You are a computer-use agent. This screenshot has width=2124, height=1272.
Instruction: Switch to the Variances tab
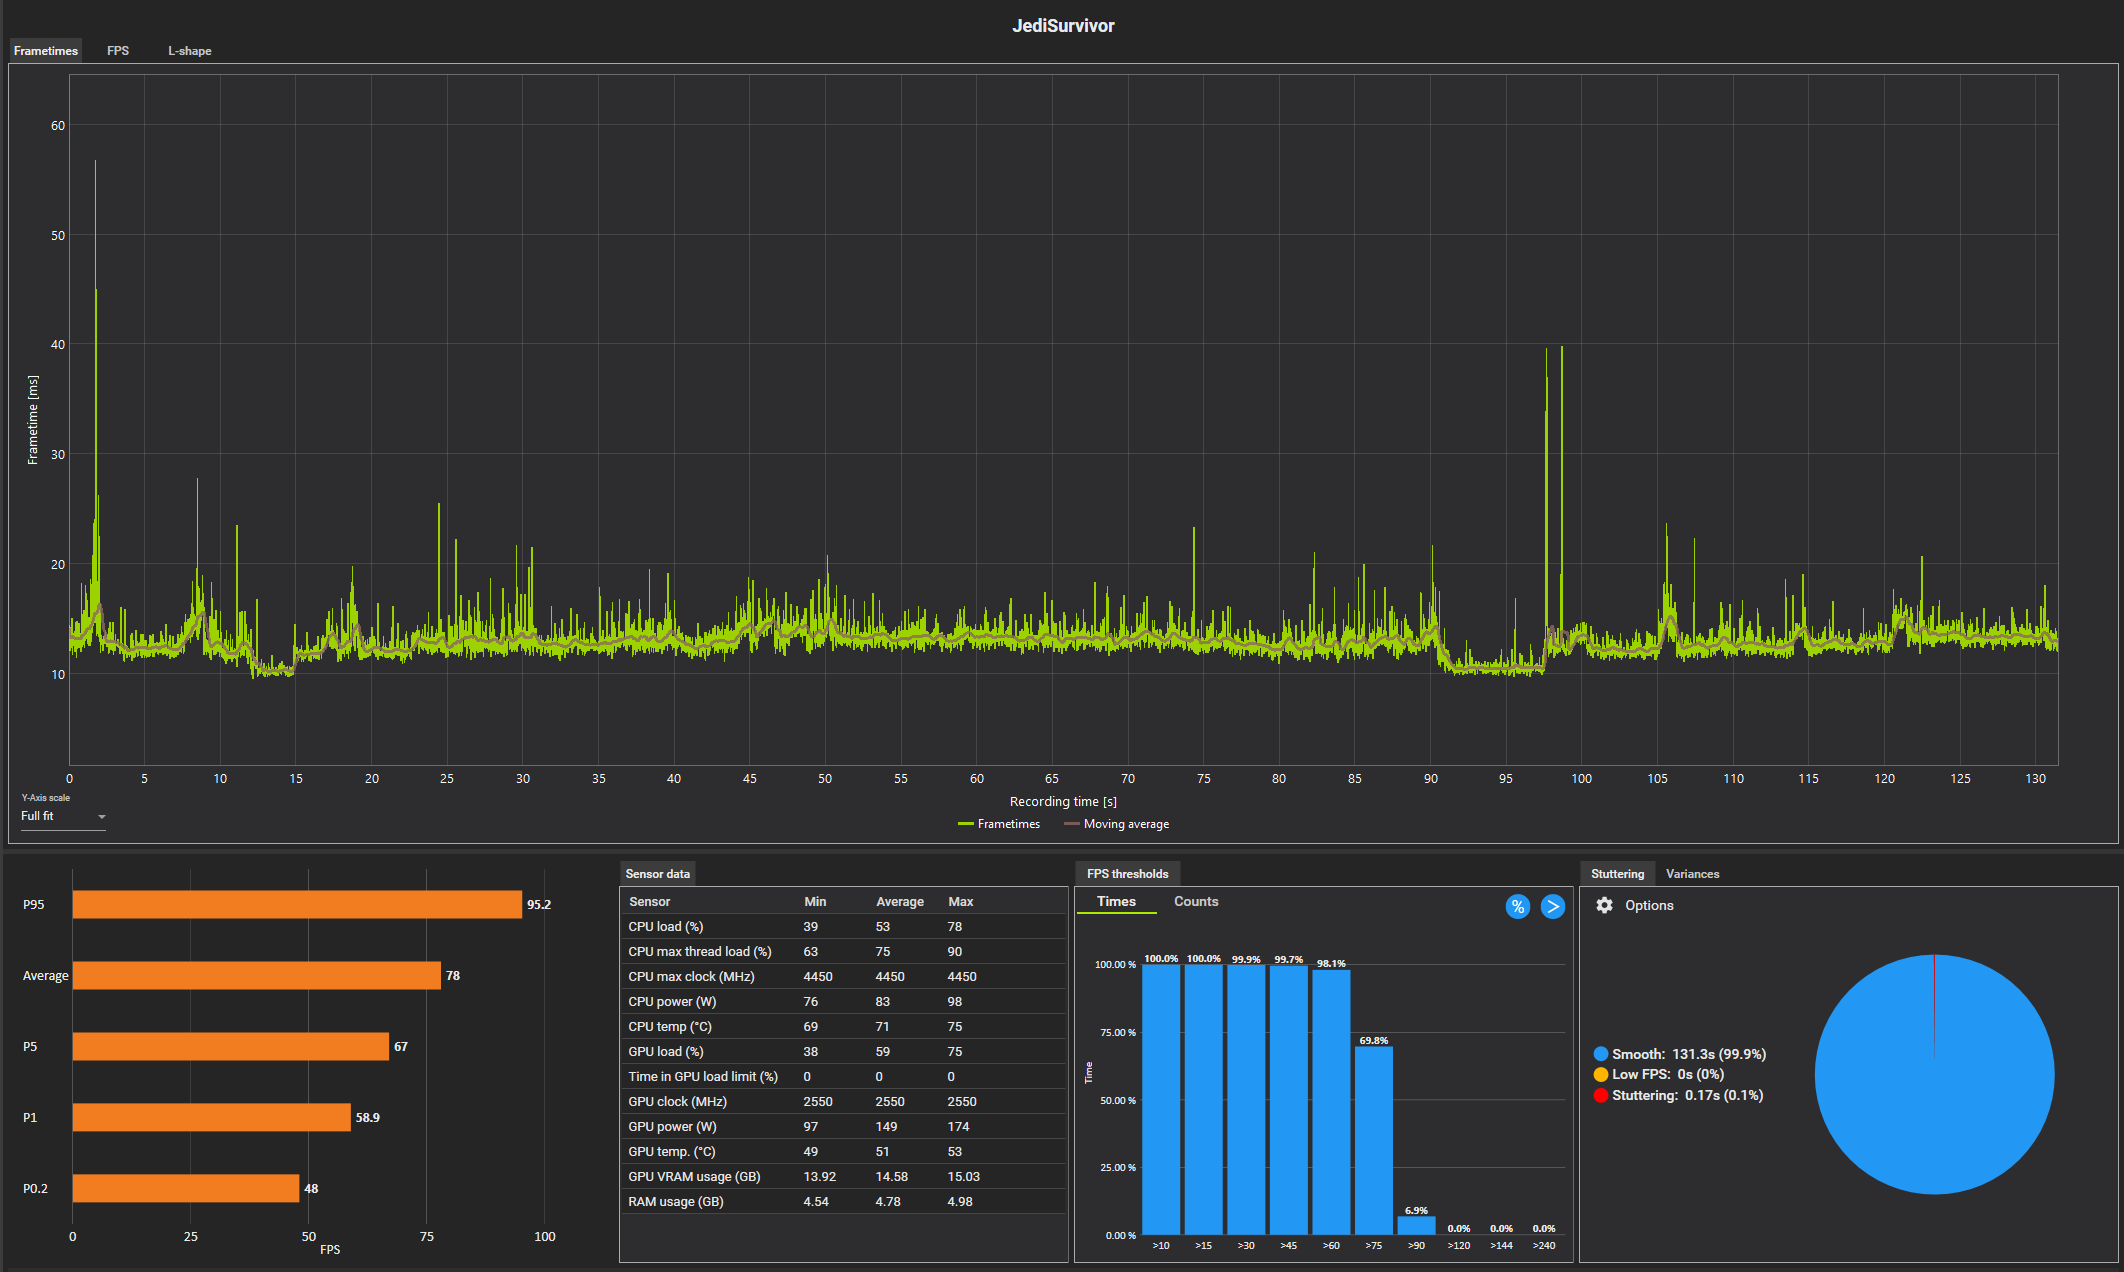1692,874
